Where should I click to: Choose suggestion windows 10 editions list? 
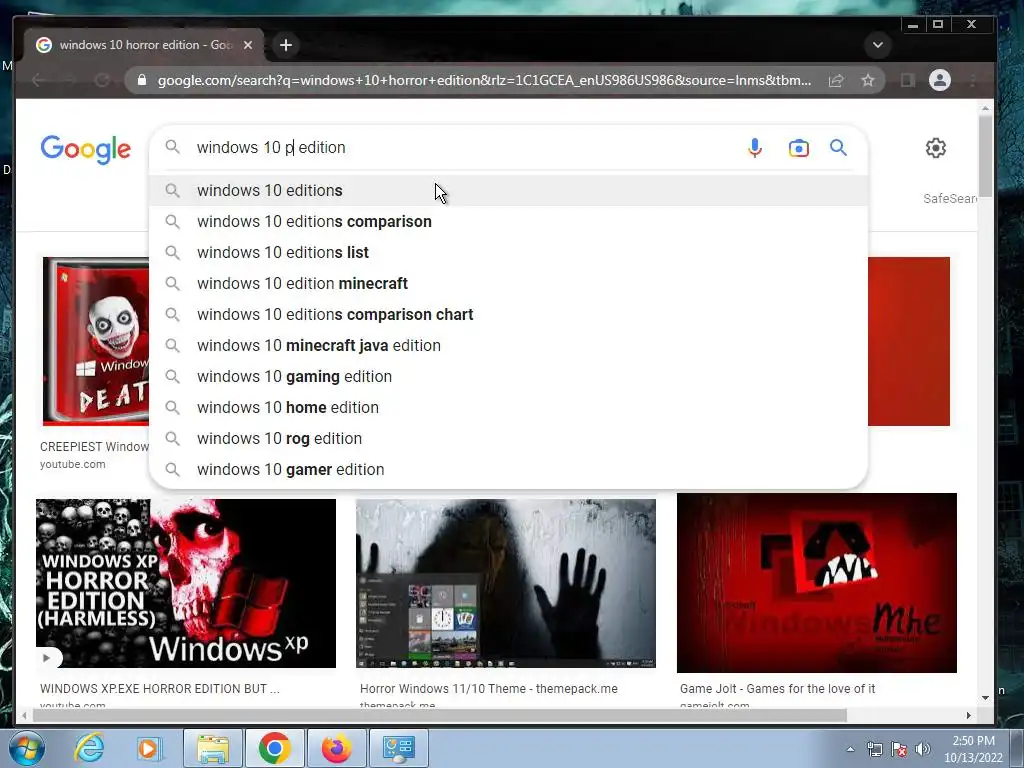508,253
